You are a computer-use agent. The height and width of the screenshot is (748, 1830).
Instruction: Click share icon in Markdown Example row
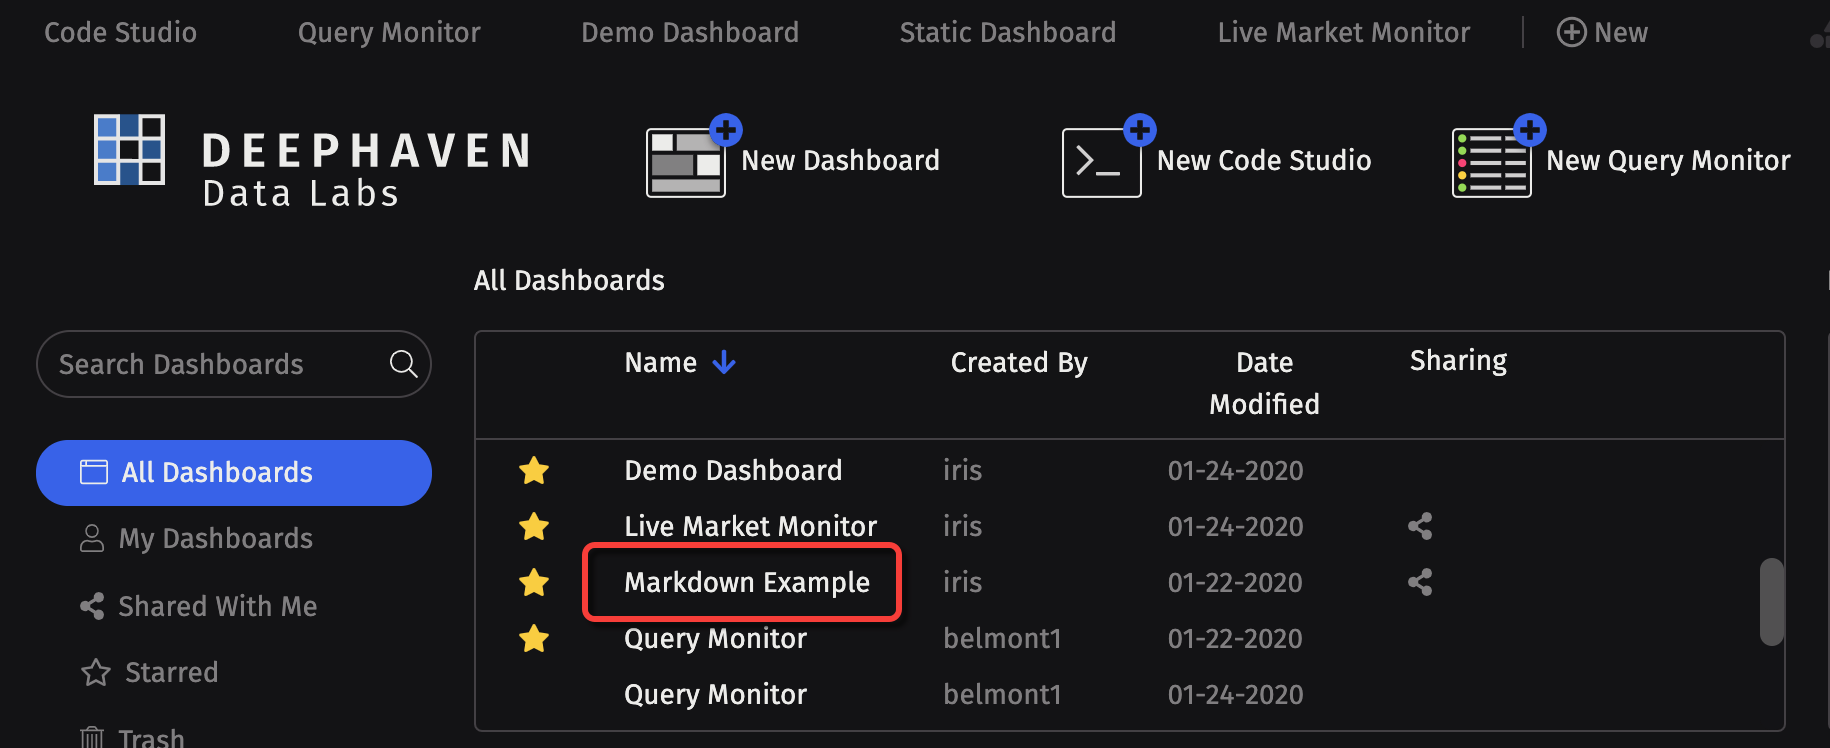click(x=1420, y=582)
